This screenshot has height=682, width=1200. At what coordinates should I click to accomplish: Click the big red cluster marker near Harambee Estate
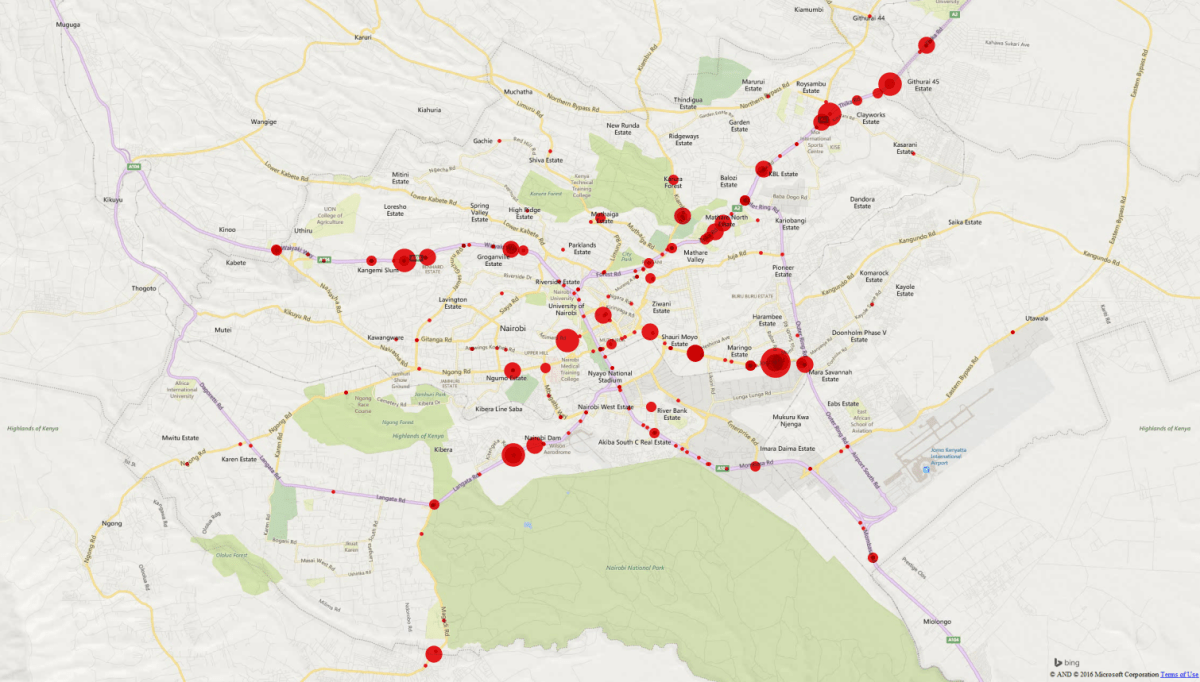775,362
